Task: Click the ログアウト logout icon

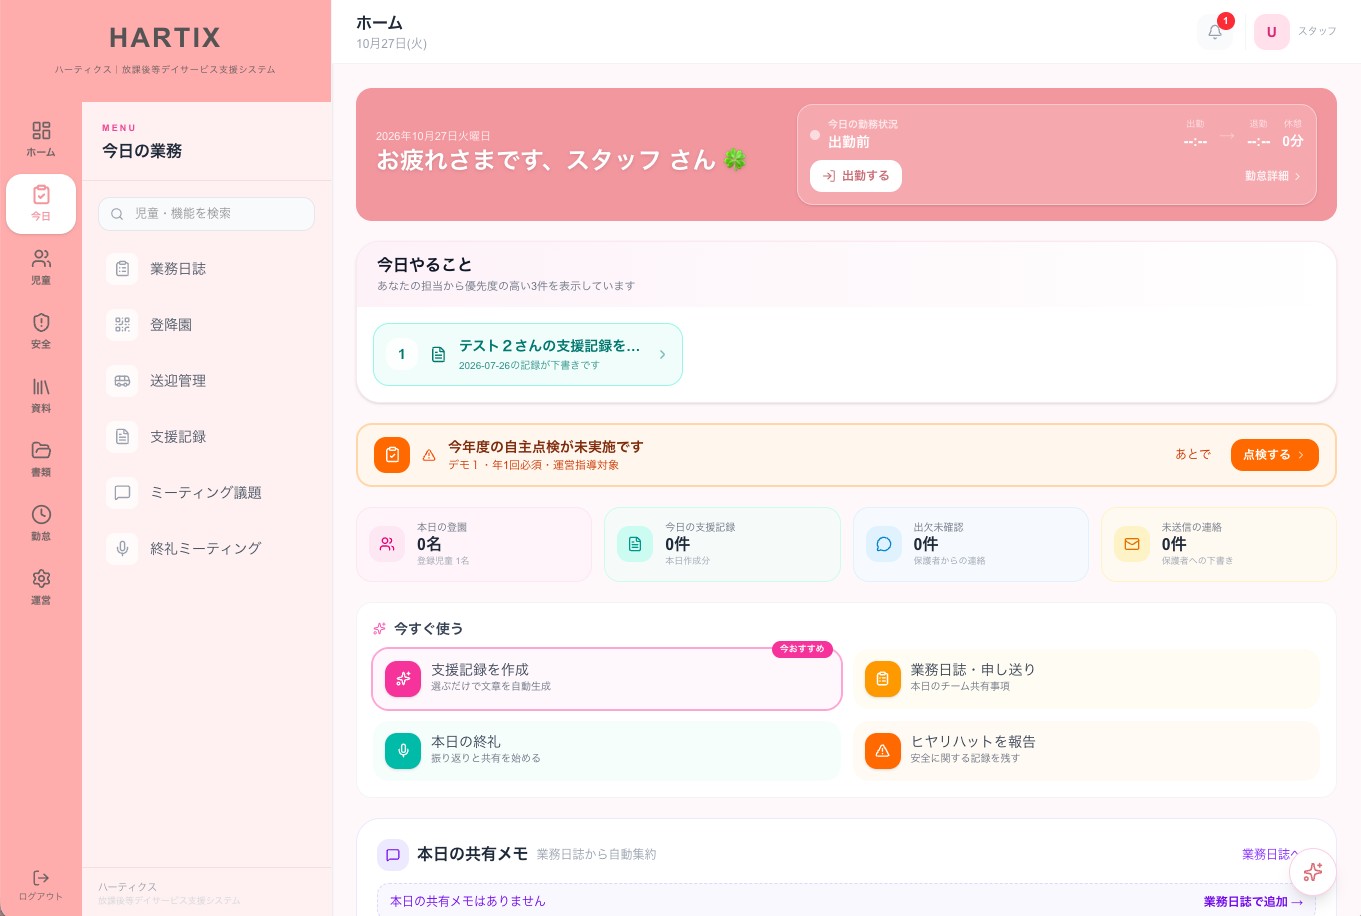Action: (x=41, y=885)
